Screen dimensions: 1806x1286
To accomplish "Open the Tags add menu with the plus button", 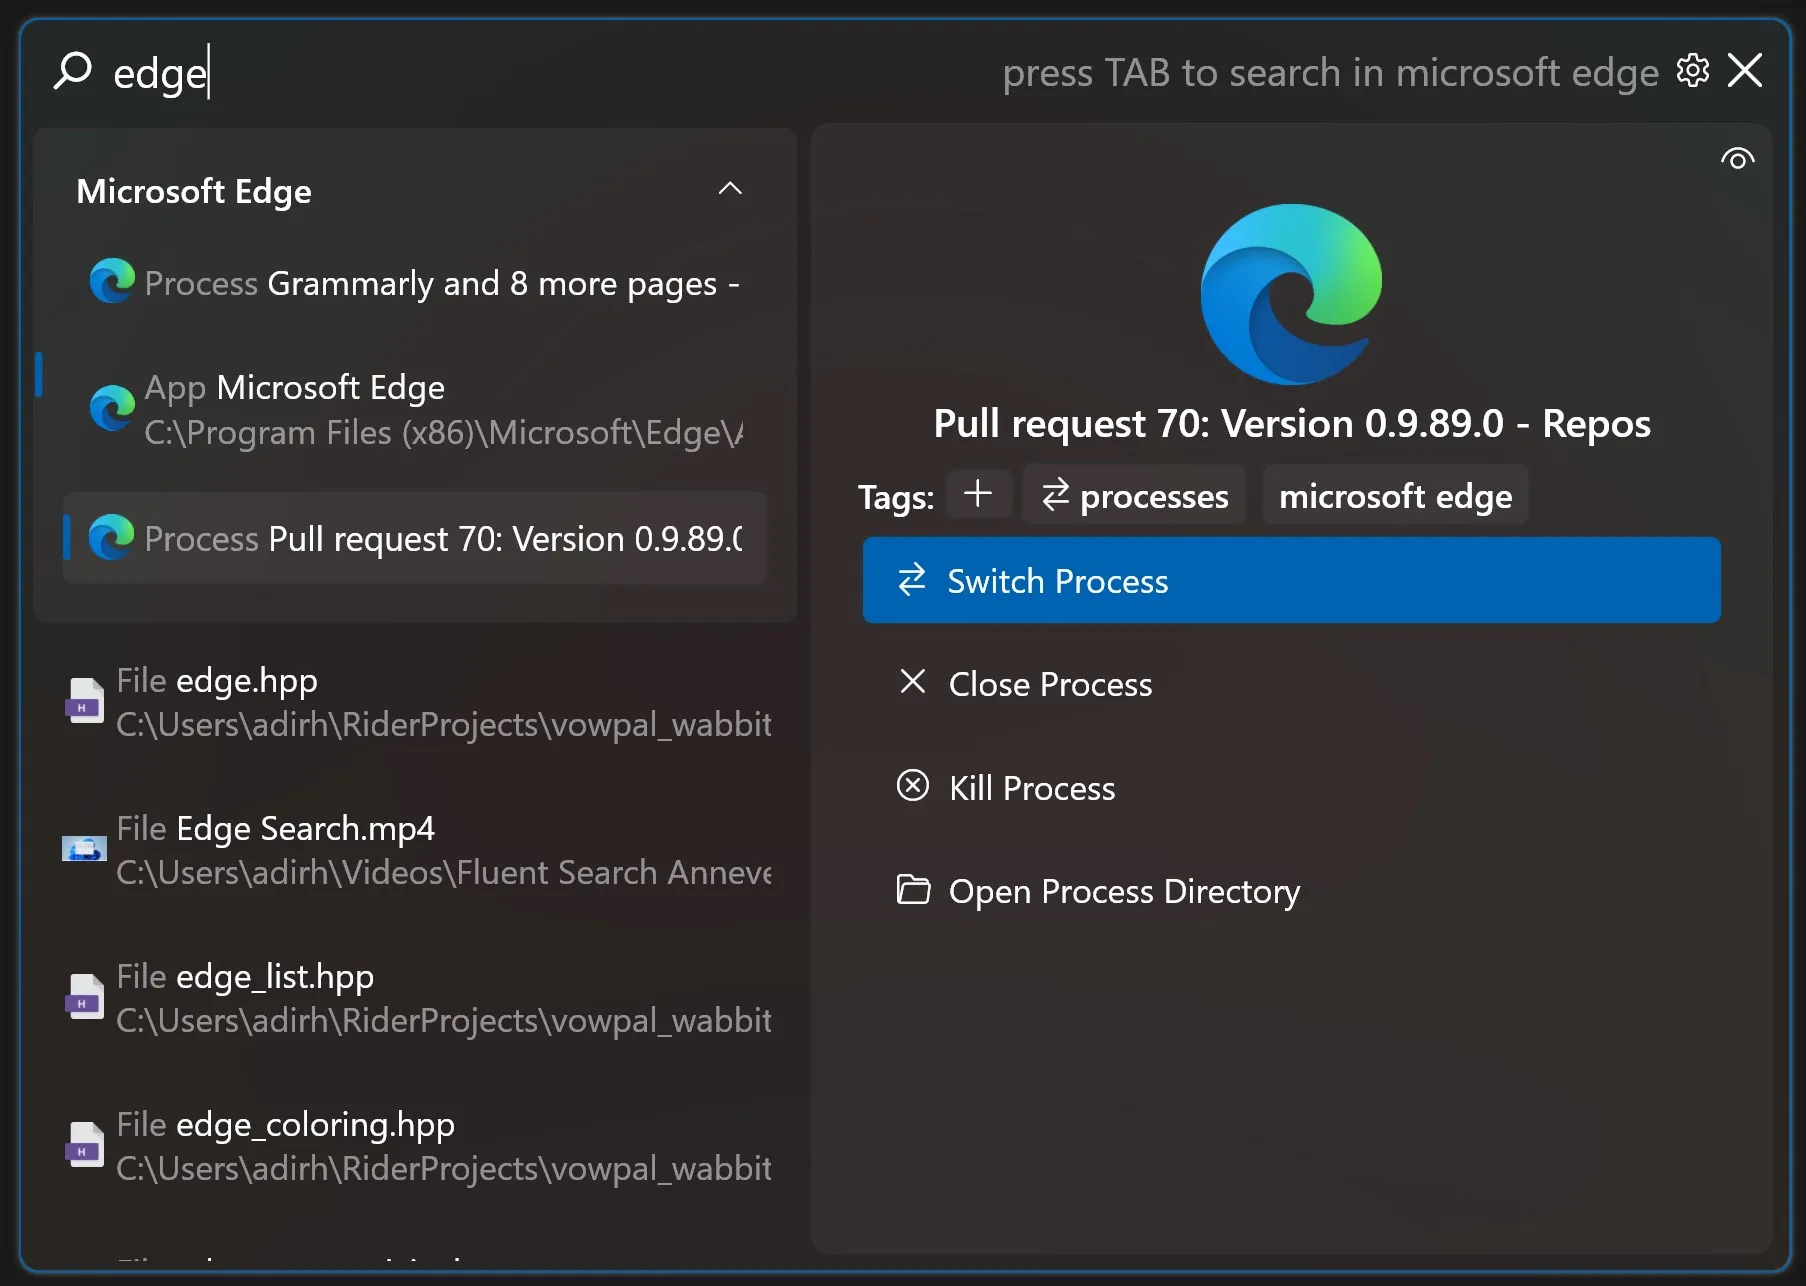I will pos(978,494).
